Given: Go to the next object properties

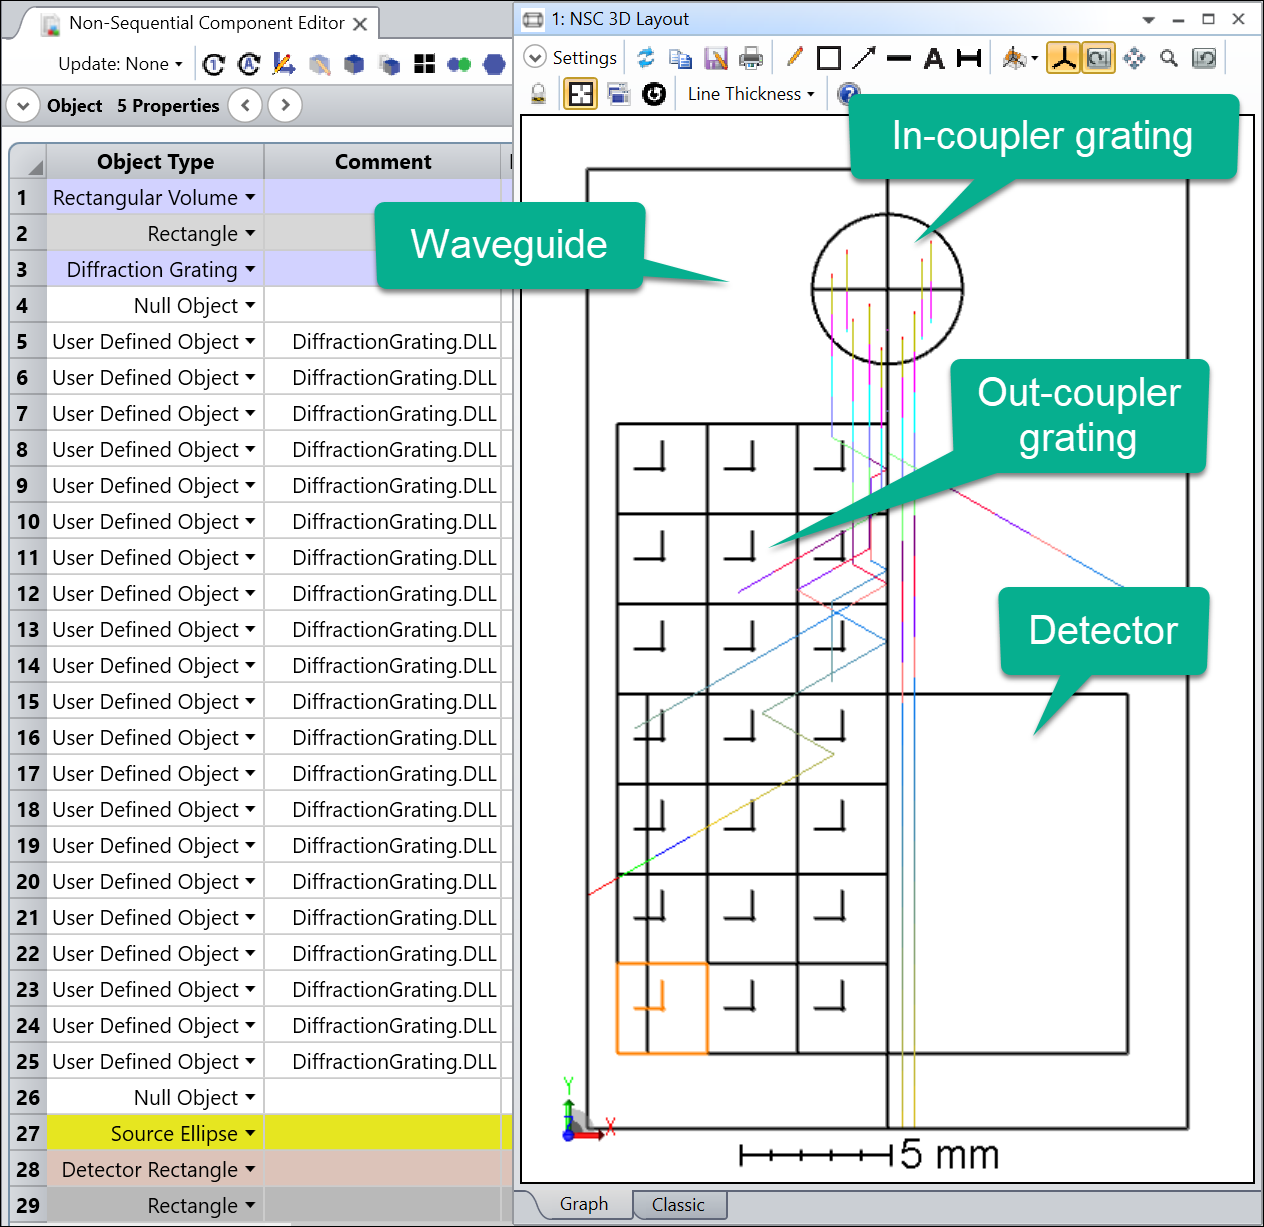Looking at the screenshot, I should 285,105.
